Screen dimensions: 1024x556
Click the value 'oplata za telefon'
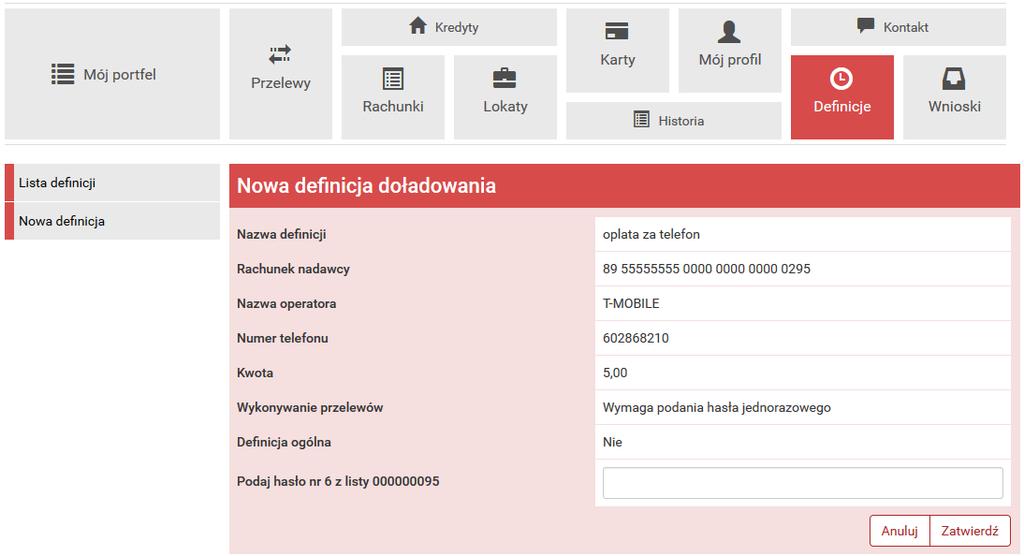(x=651, y=234)
